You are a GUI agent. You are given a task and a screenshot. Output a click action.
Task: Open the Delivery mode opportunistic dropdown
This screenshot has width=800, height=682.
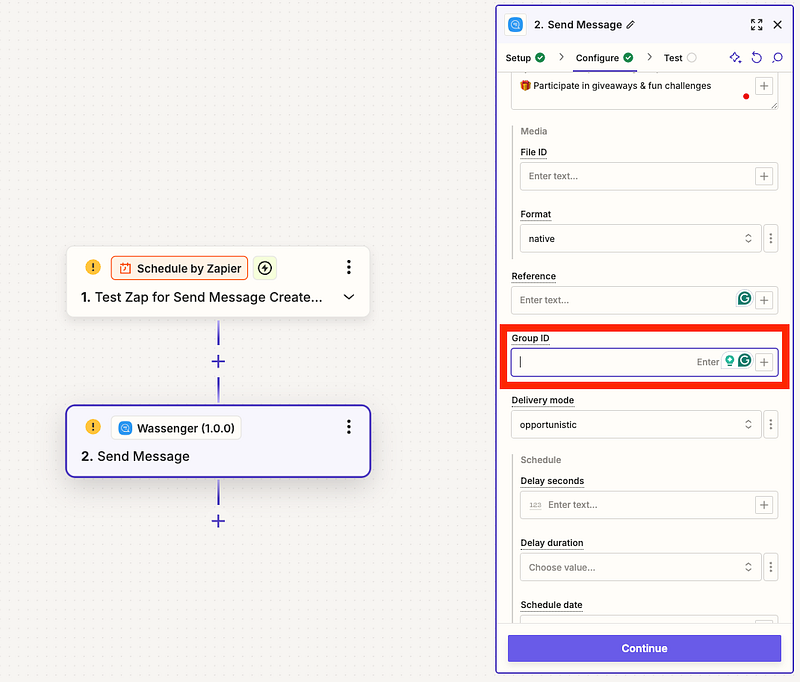click(635, 424)
